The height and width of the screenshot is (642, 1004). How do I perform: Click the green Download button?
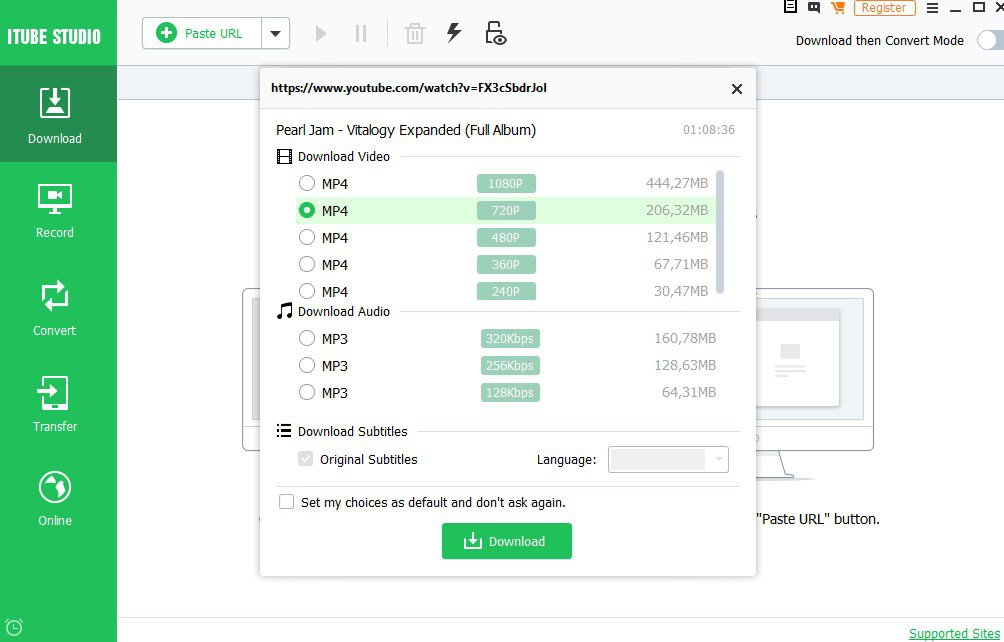pyautogui.click(x=506, y=541)
